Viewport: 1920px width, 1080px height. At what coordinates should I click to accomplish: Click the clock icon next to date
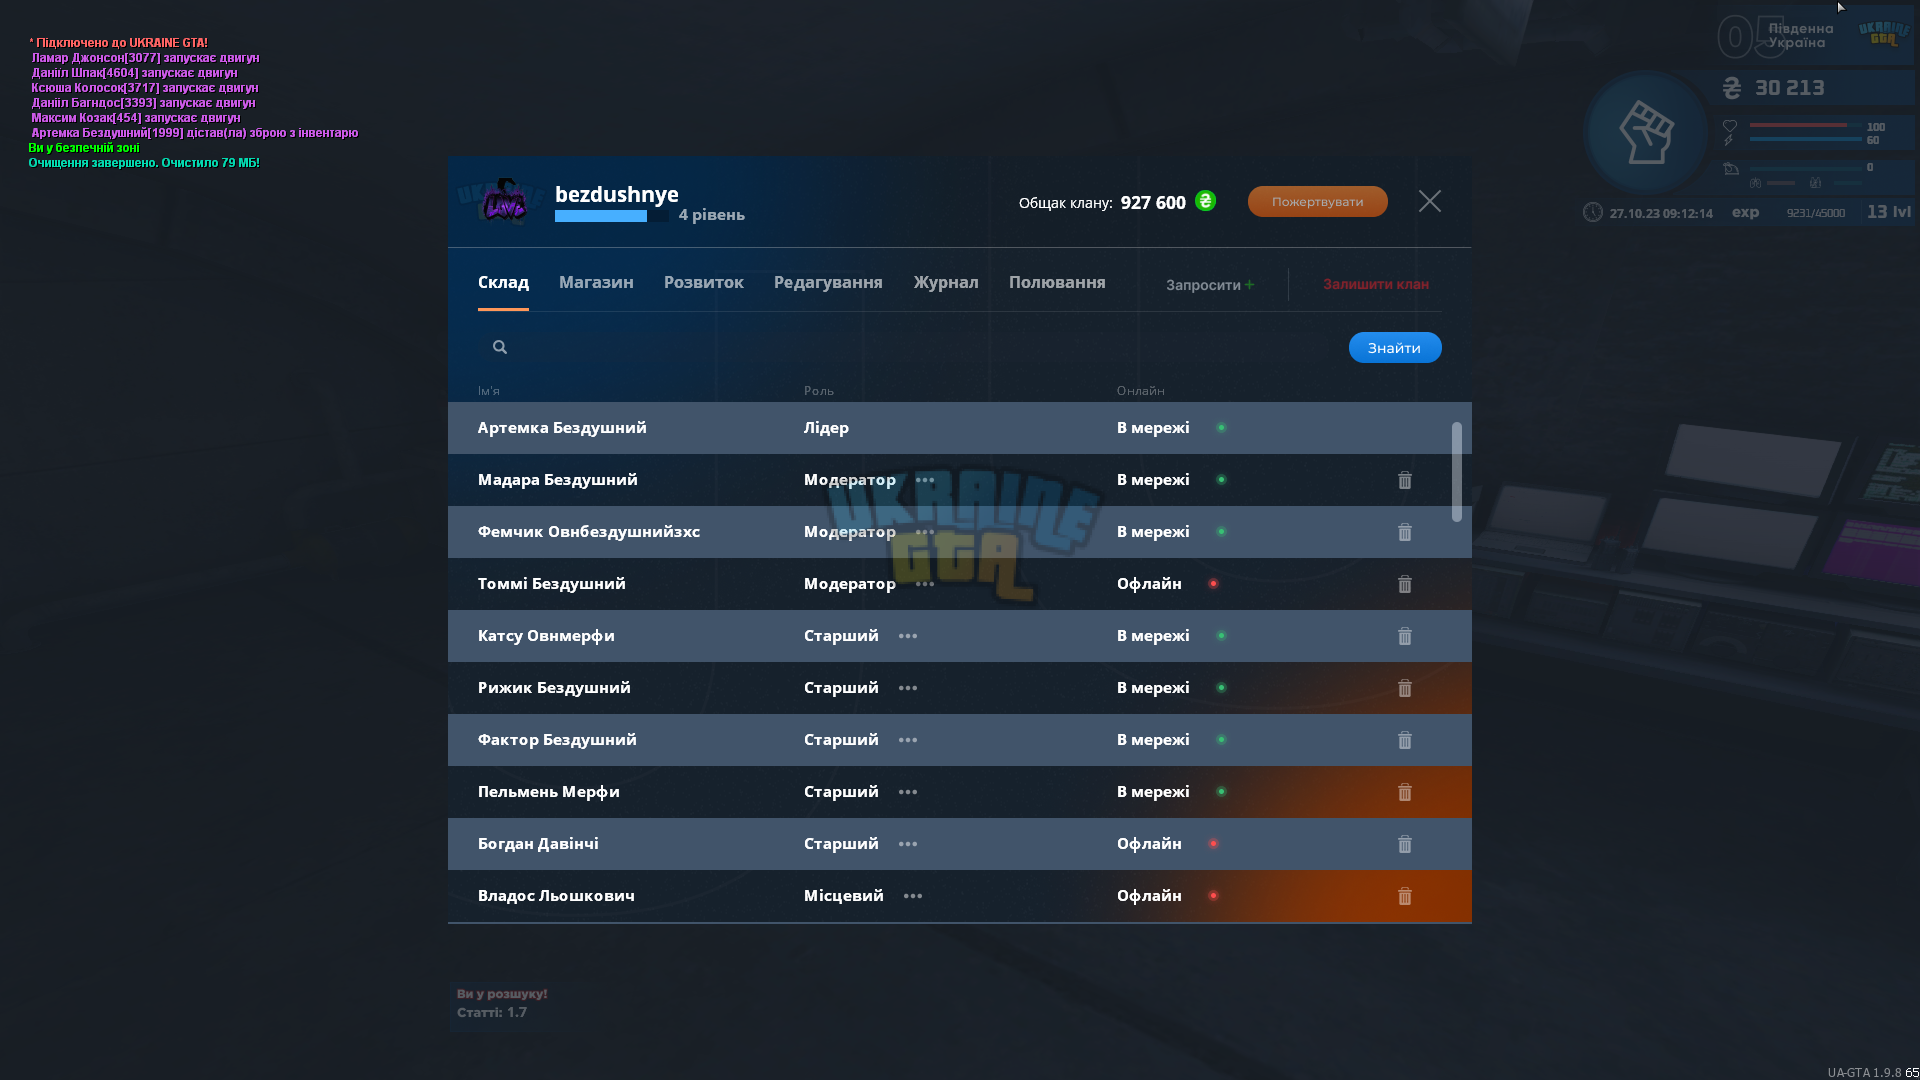[1593, 212]
